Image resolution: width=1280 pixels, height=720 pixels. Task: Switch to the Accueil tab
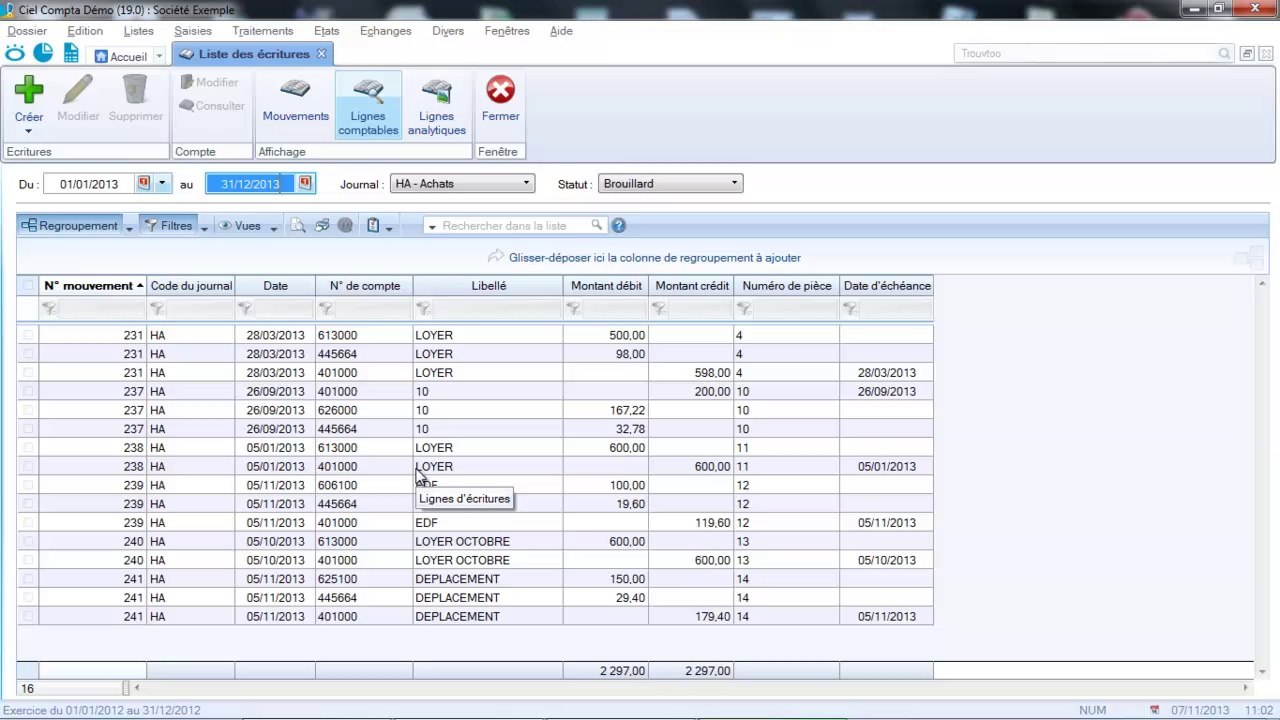[x=121, y=56]
